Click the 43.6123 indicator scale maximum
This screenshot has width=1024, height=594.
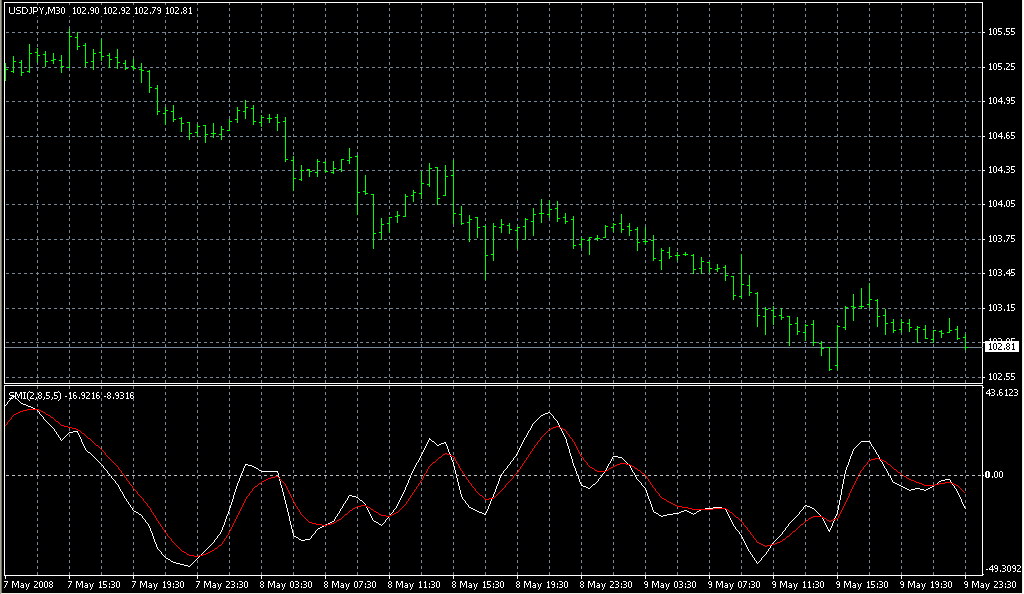tap(1003, 393)
